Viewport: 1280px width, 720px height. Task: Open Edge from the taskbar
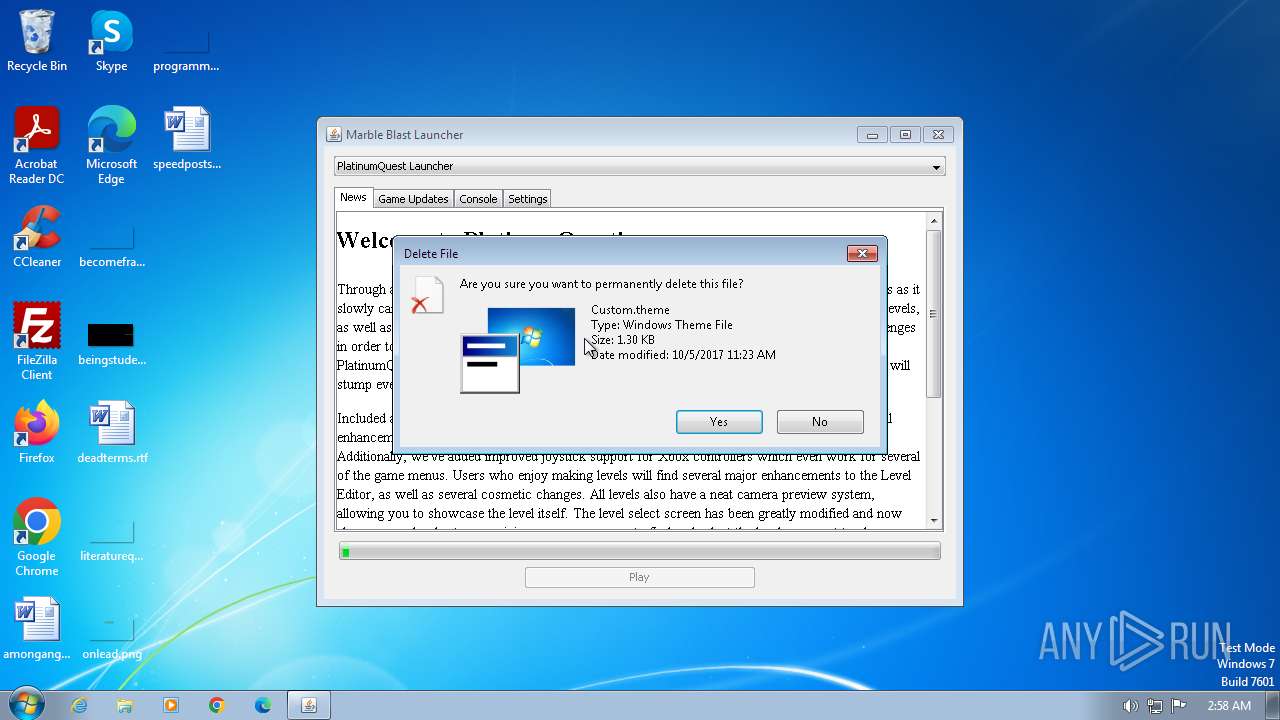263,705
